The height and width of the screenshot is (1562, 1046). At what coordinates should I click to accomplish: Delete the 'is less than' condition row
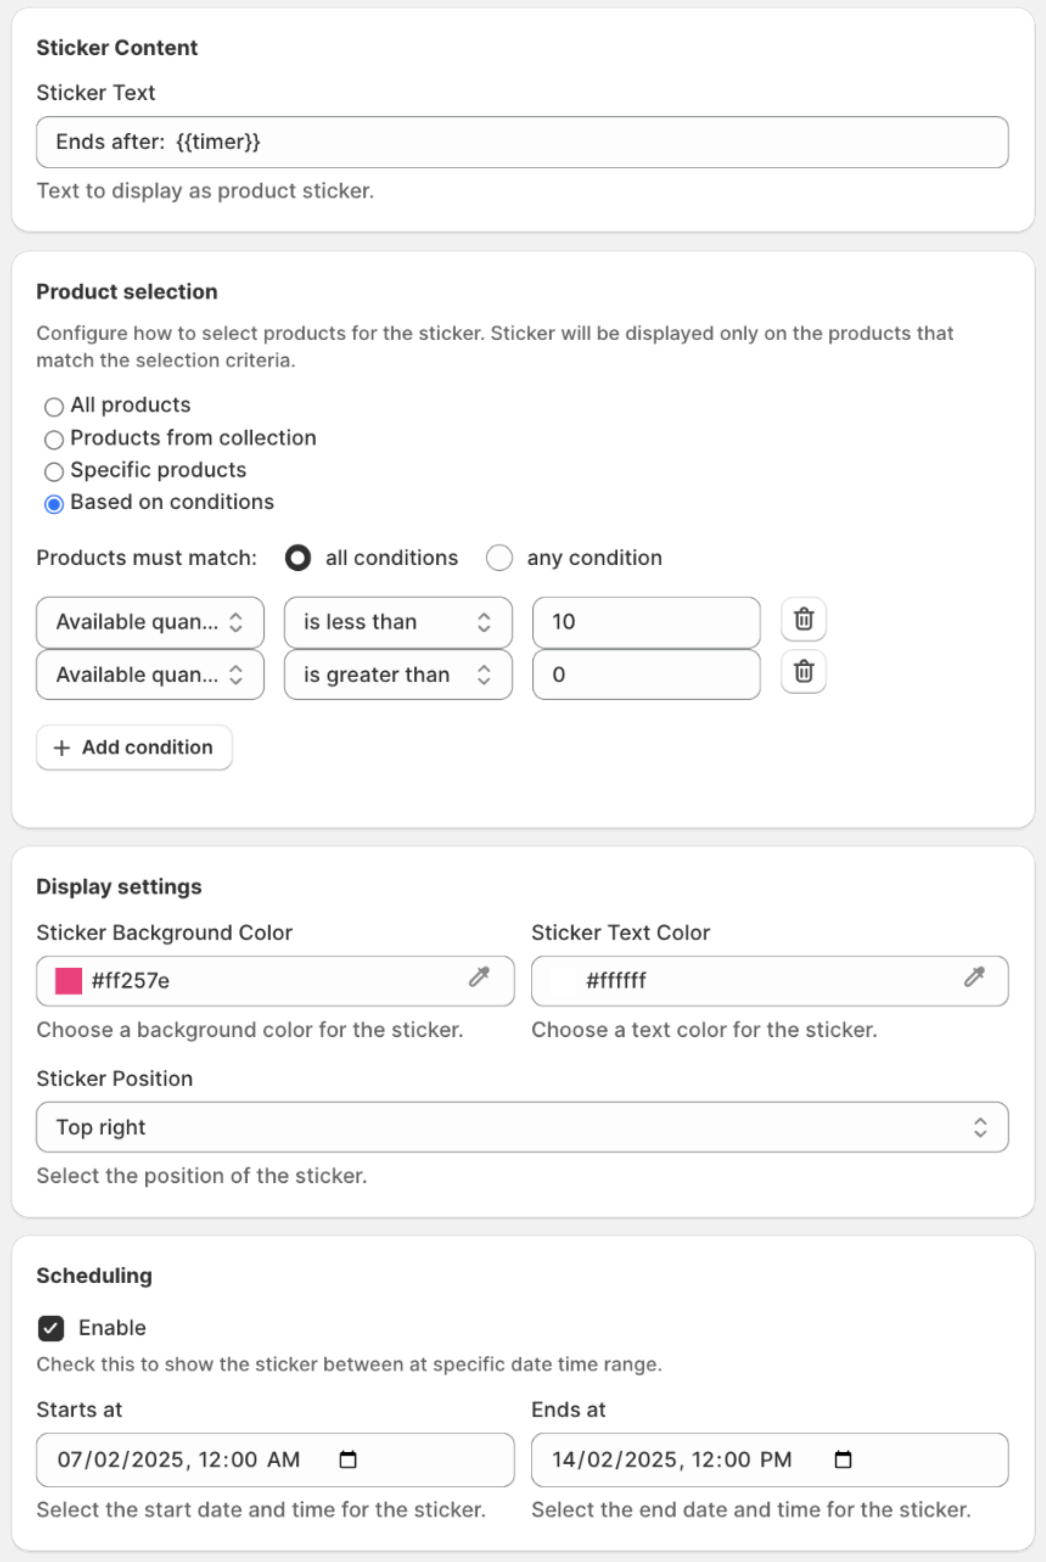(803, 620)
